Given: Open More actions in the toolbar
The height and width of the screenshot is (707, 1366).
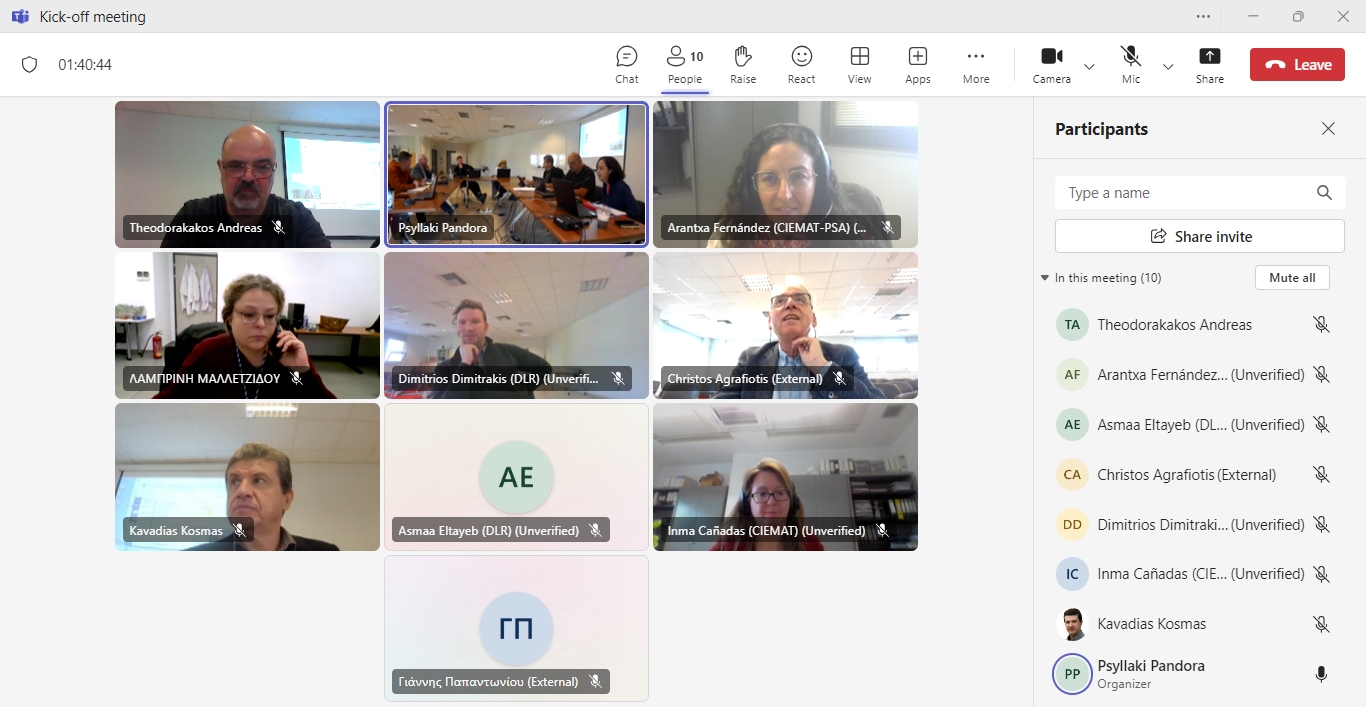Looking at the screenshot, I should [976, 65].
